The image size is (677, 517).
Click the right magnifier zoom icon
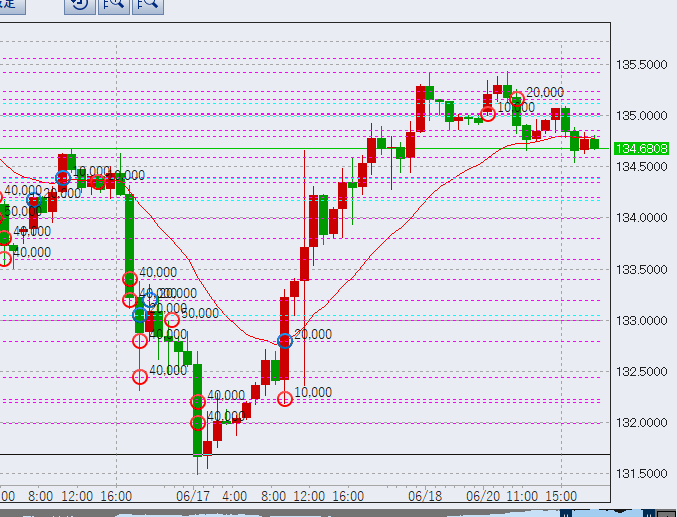tap(148, 7)
